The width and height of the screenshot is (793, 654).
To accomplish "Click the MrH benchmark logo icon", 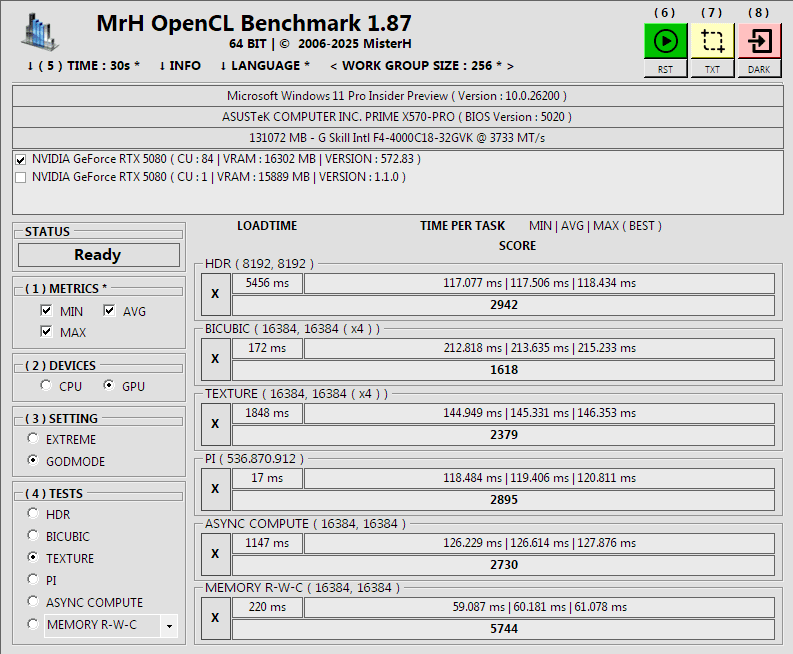I will [x=39, y=32].
